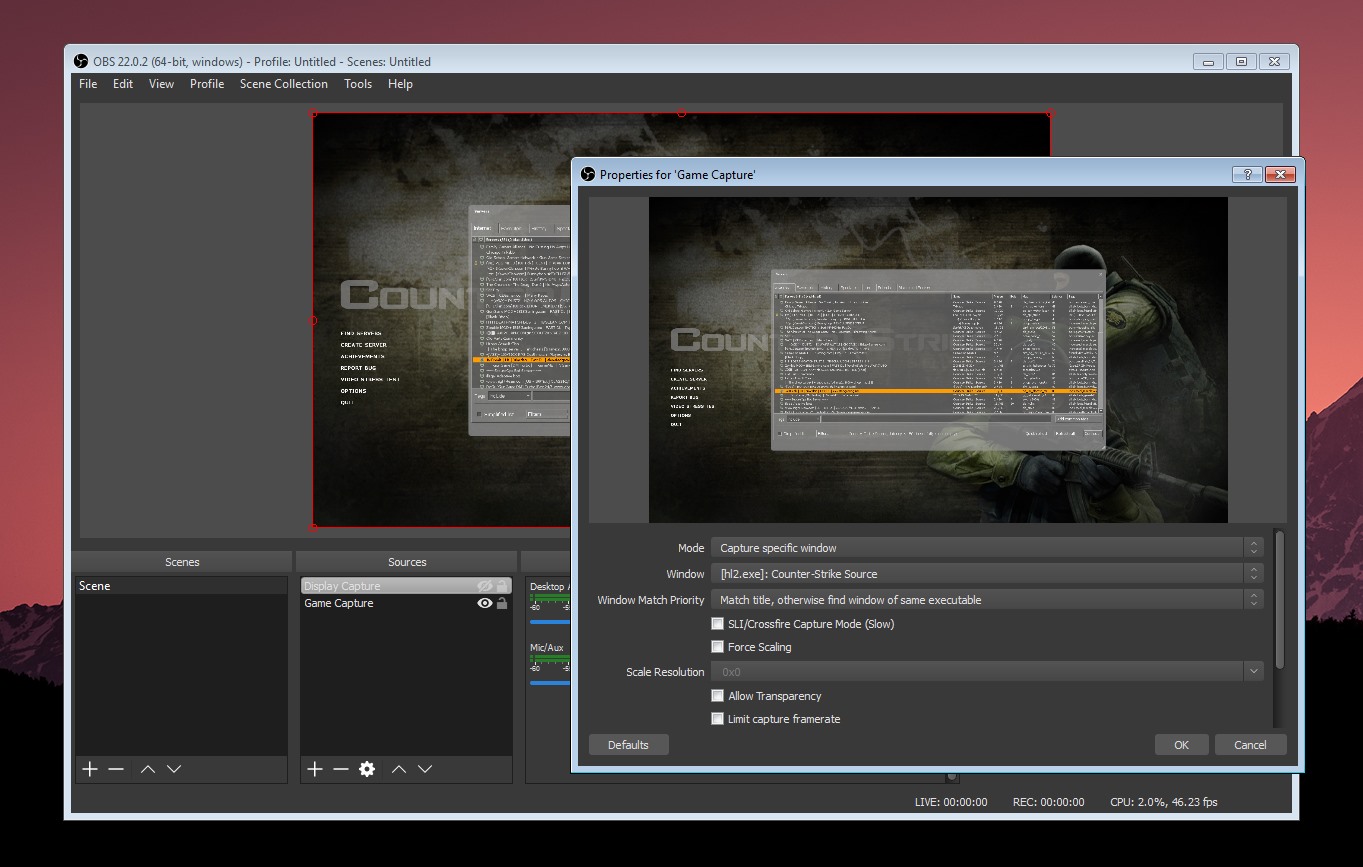Open source properties via the gear icon
Viewport: 1363px width, 867px height.
click(x=367, y=769)
